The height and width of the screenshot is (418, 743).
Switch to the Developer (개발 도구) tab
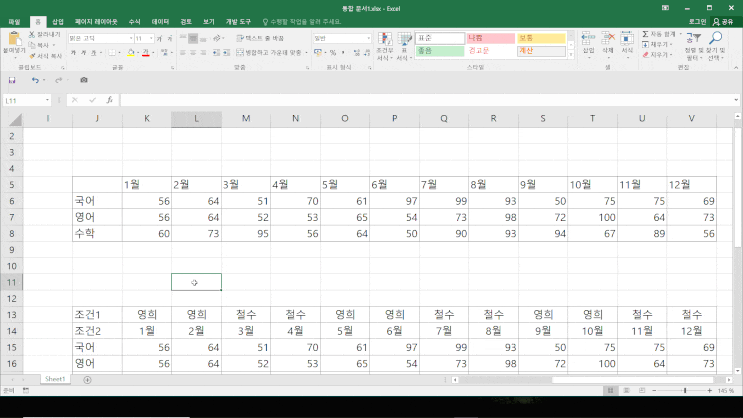tap(238, 22)
